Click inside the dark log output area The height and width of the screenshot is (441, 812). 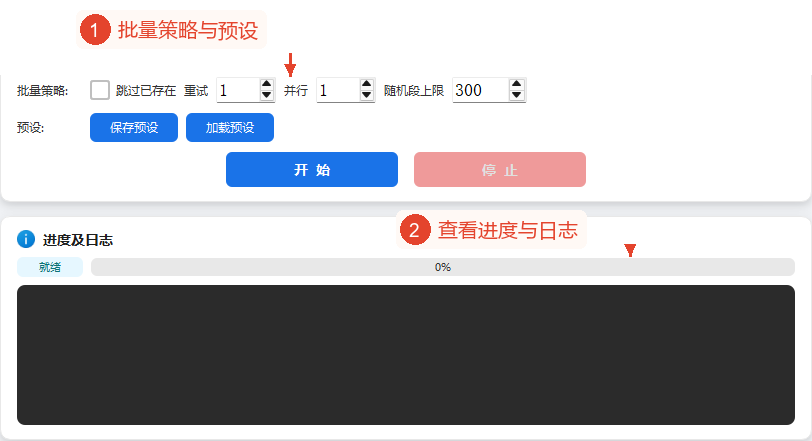[x=406, y=355]
